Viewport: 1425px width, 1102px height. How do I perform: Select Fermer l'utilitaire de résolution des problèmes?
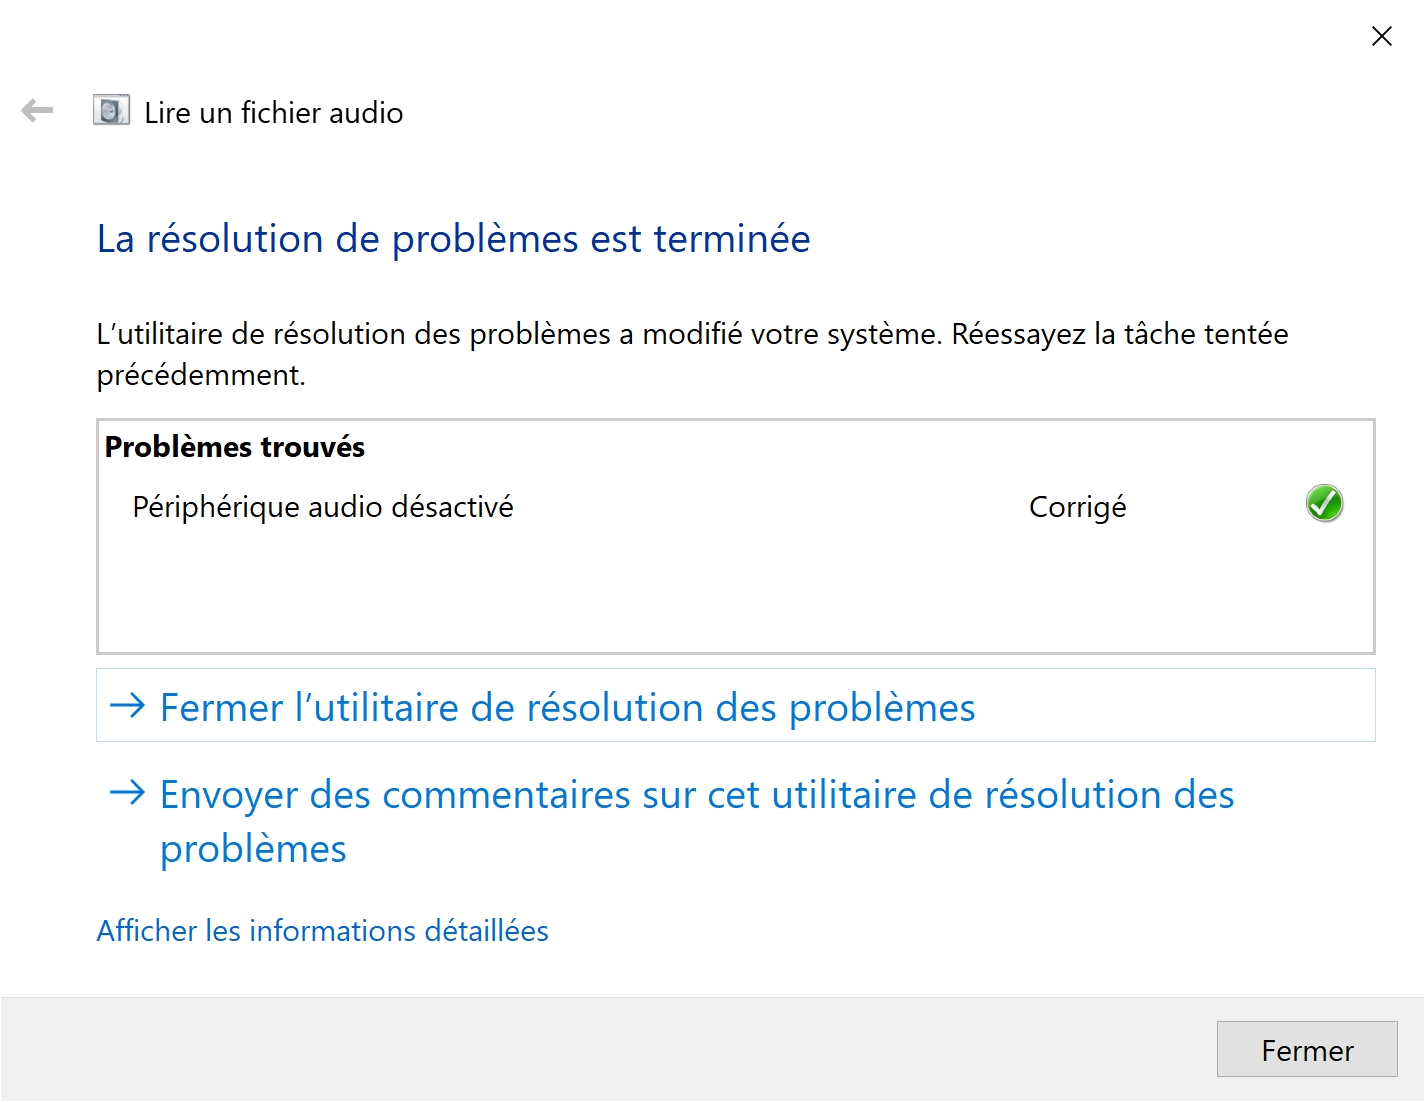point(736,705)
